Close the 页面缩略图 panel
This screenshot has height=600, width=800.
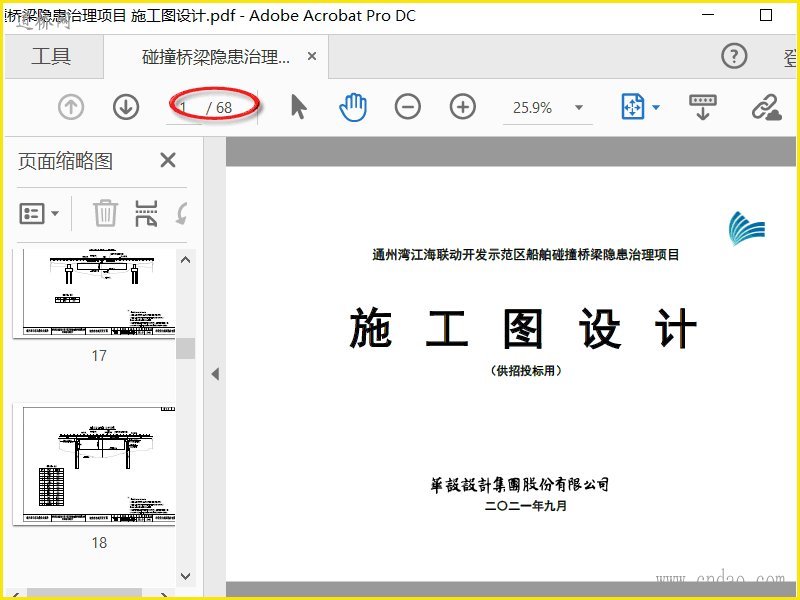coord(168,160)
